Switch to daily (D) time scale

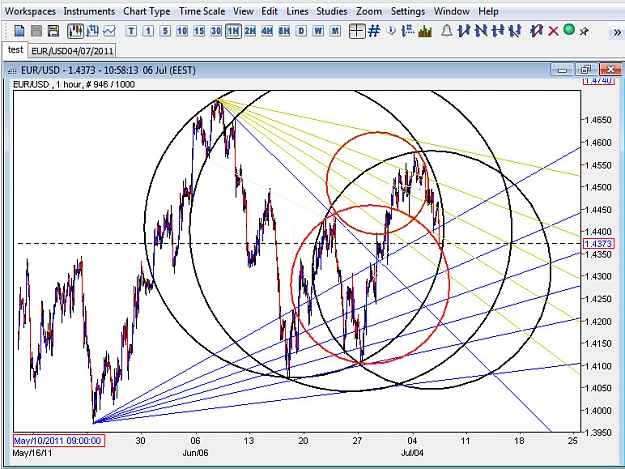point(301,31)
